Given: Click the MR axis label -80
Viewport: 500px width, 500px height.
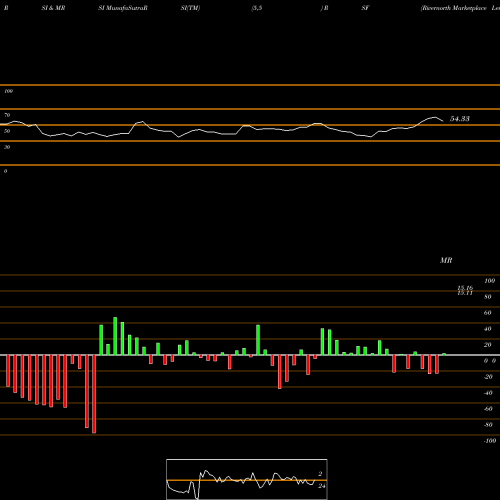Looking at the screenshot, I should (x=488, y=425).
